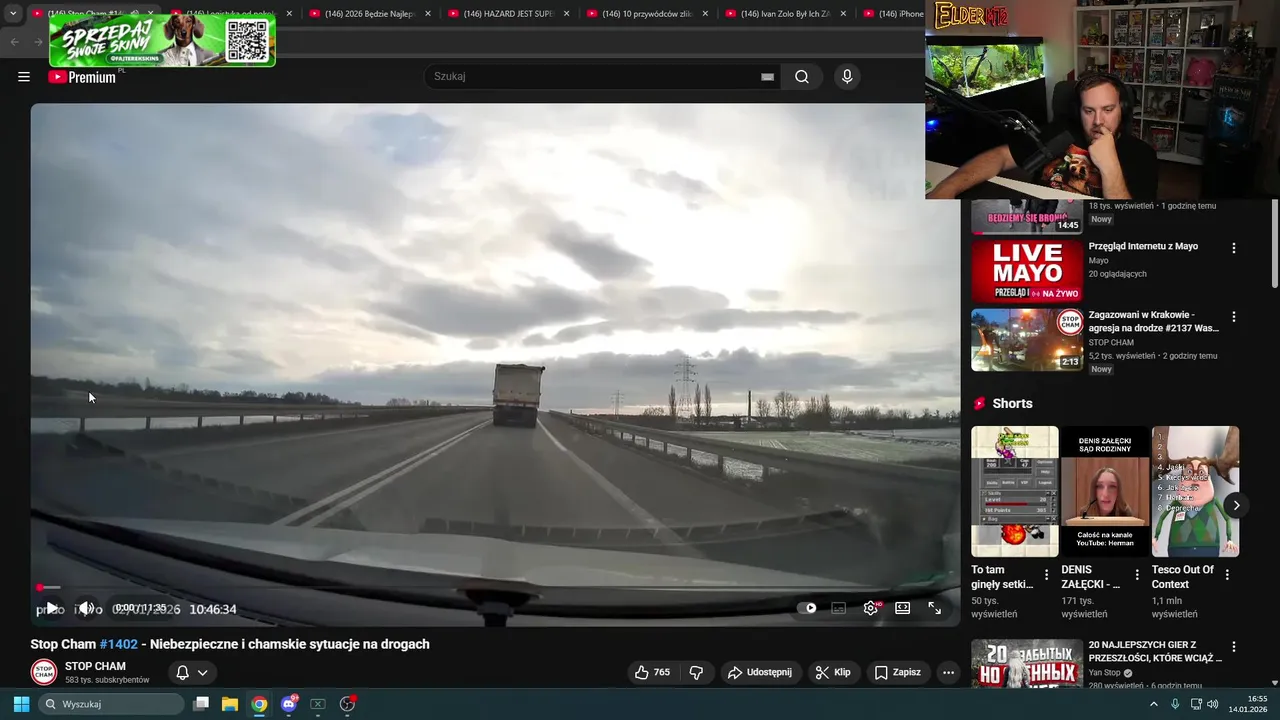Image resolution: width=1280 pixels, height=720 pixels.
Task: Start voice search with microphone
Action: [847, 77]
